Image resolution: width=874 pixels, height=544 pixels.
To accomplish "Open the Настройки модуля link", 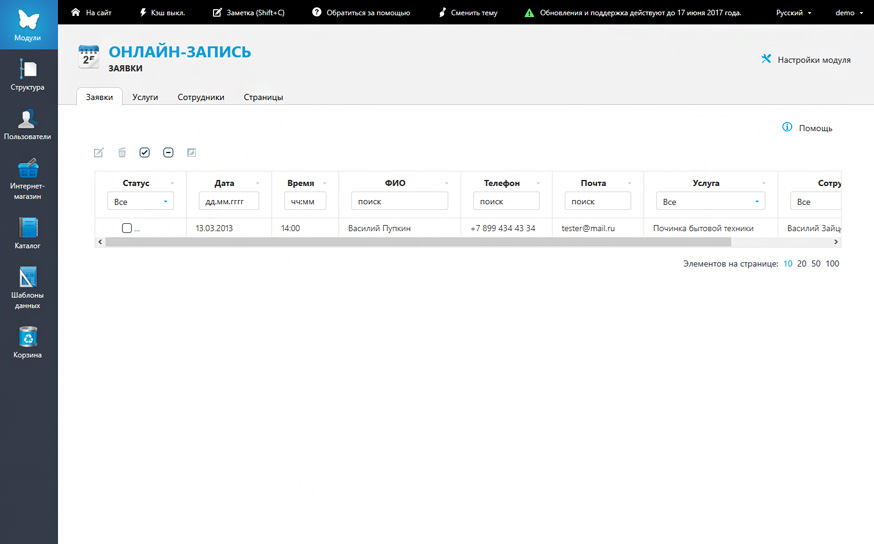I will [814, 60].
